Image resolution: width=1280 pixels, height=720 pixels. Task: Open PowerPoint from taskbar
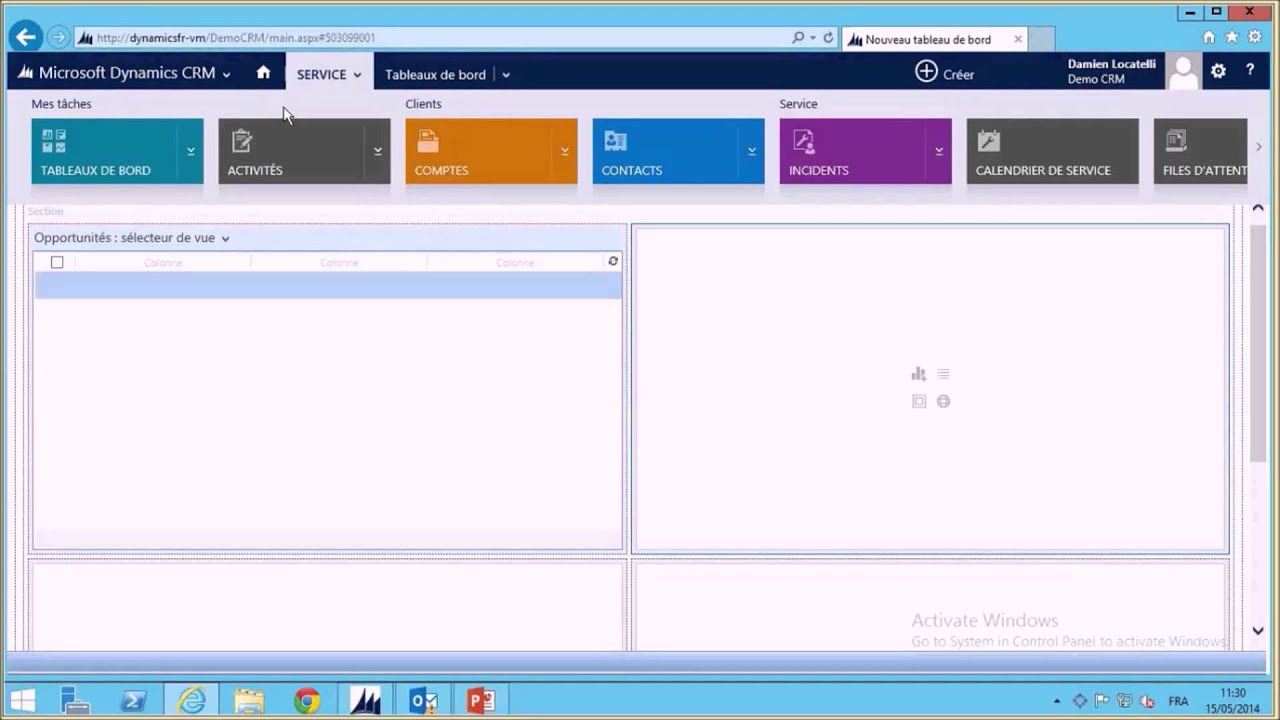coord(481,700)
